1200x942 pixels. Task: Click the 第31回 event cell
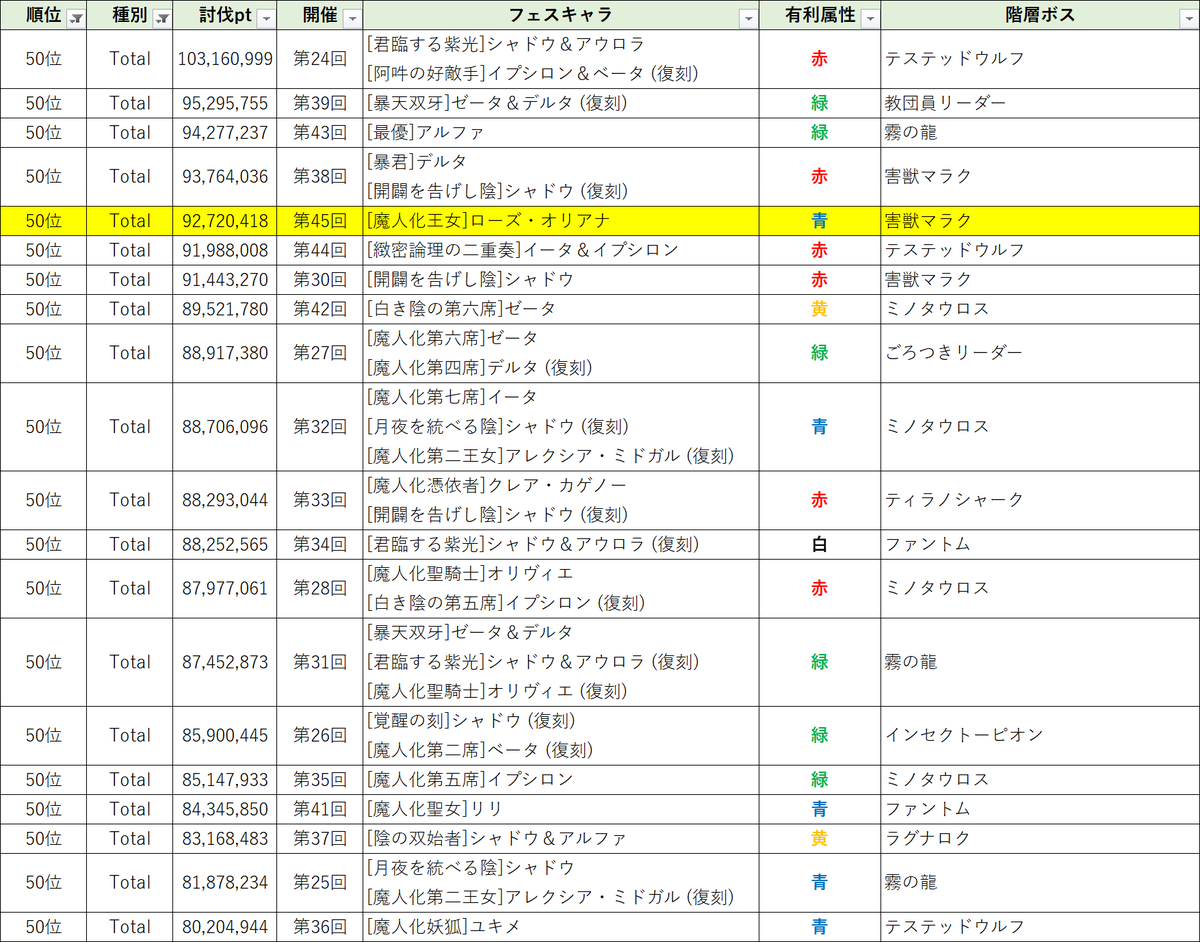[320, 661]
